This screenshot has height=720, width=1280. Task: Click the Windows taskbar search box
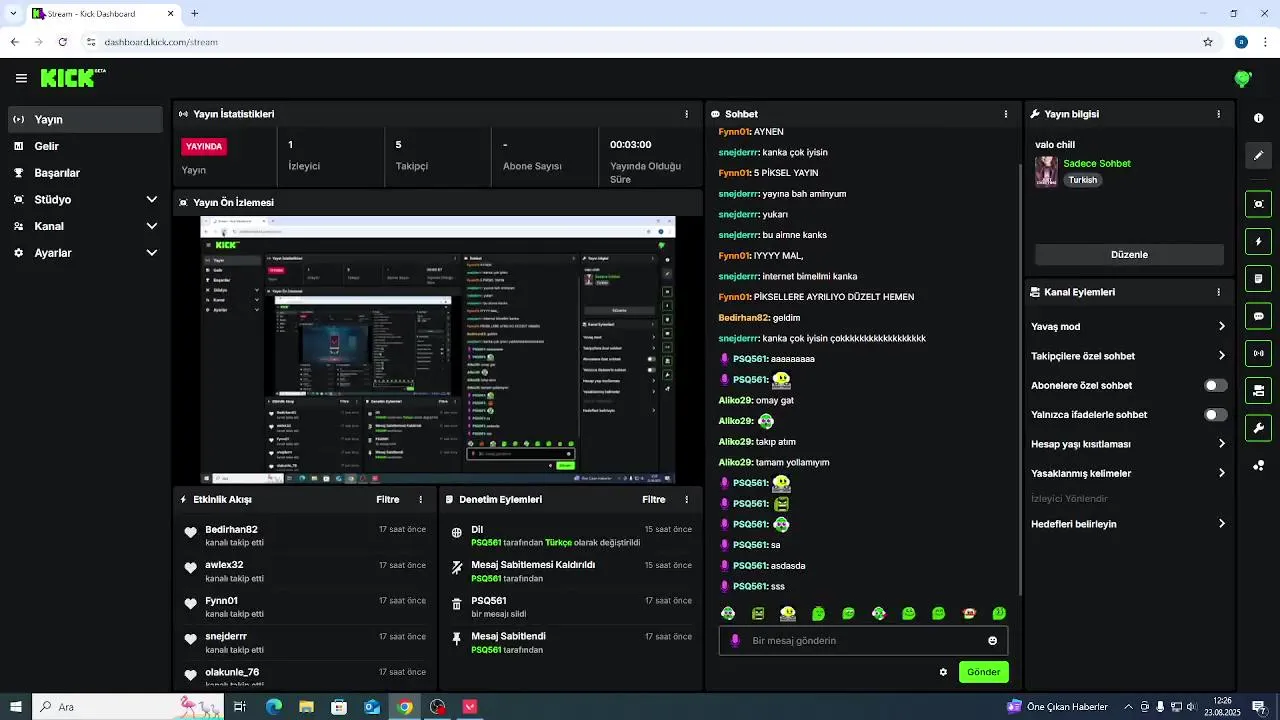pos(130,707)
